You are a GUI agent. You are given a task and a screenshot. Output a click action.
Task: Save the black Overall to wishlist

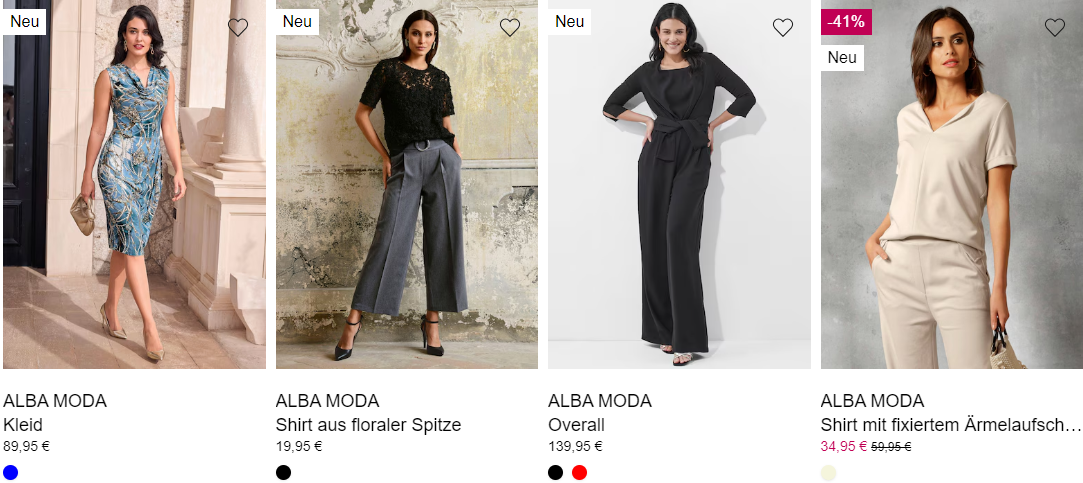[x=783, y=28]
